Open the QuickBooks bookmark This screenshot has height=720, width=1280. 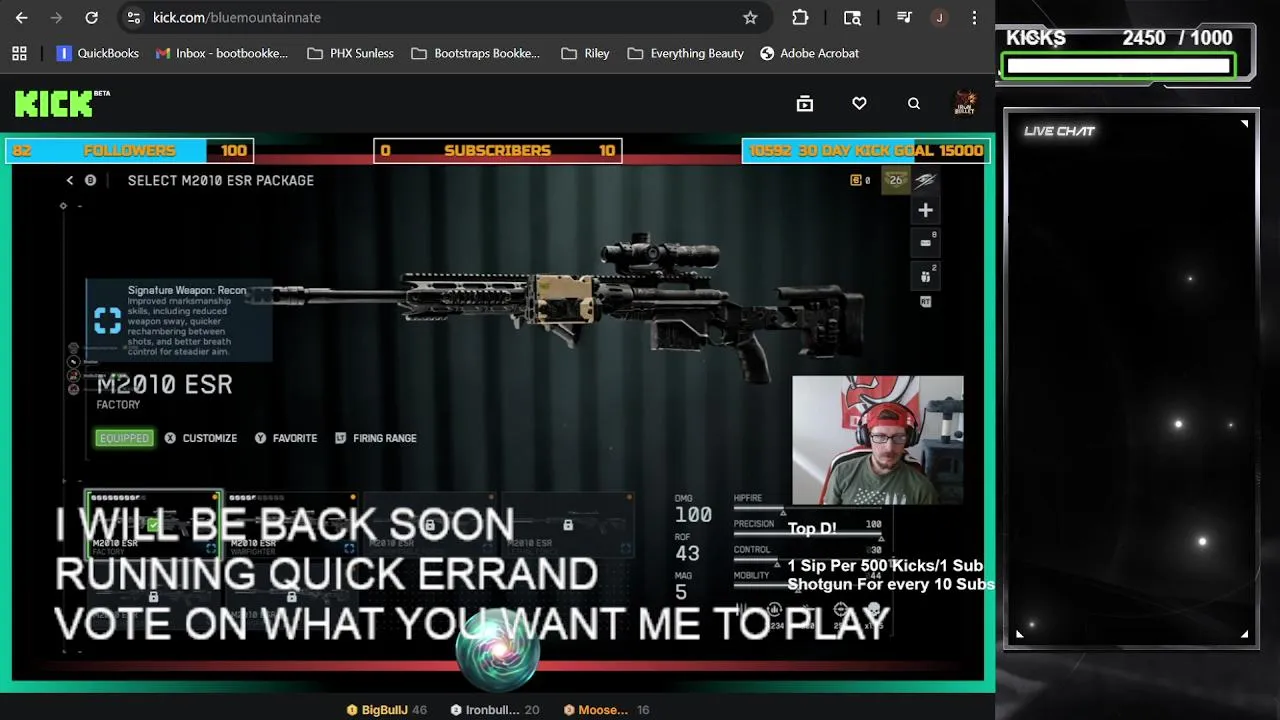98,53
